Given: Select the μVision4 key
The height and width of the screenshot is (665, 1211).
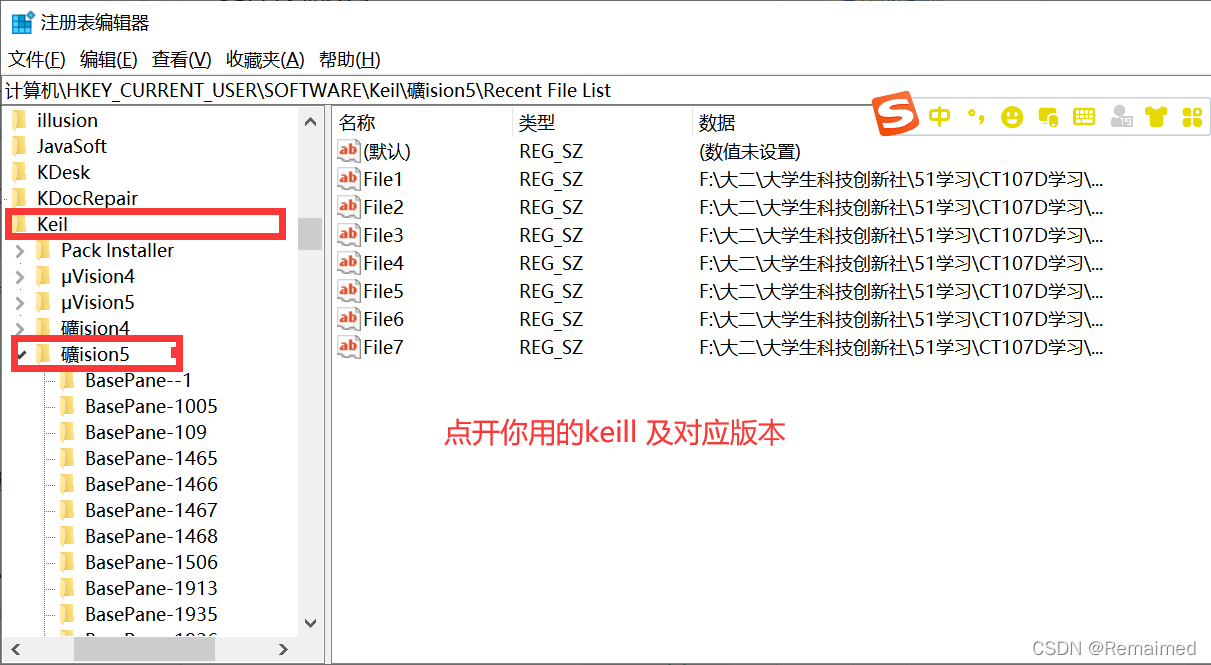Looking at the screenshot, I should click(x=97, y=276).
